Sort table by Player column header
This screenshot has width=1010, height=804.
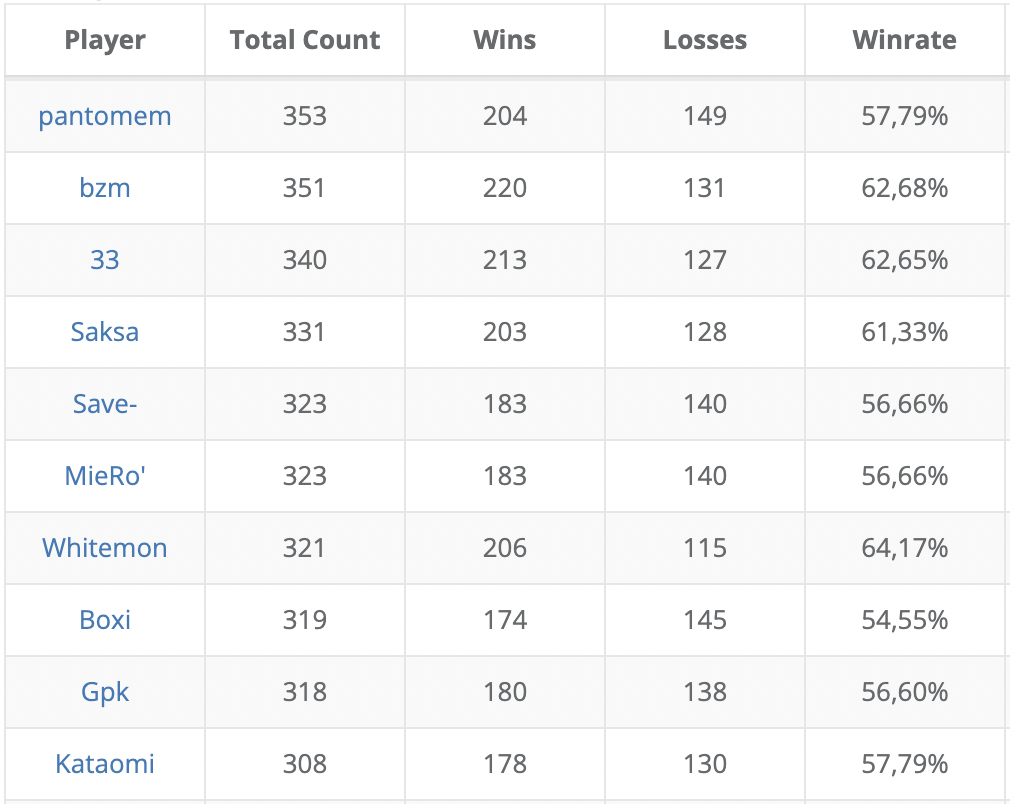105,40
